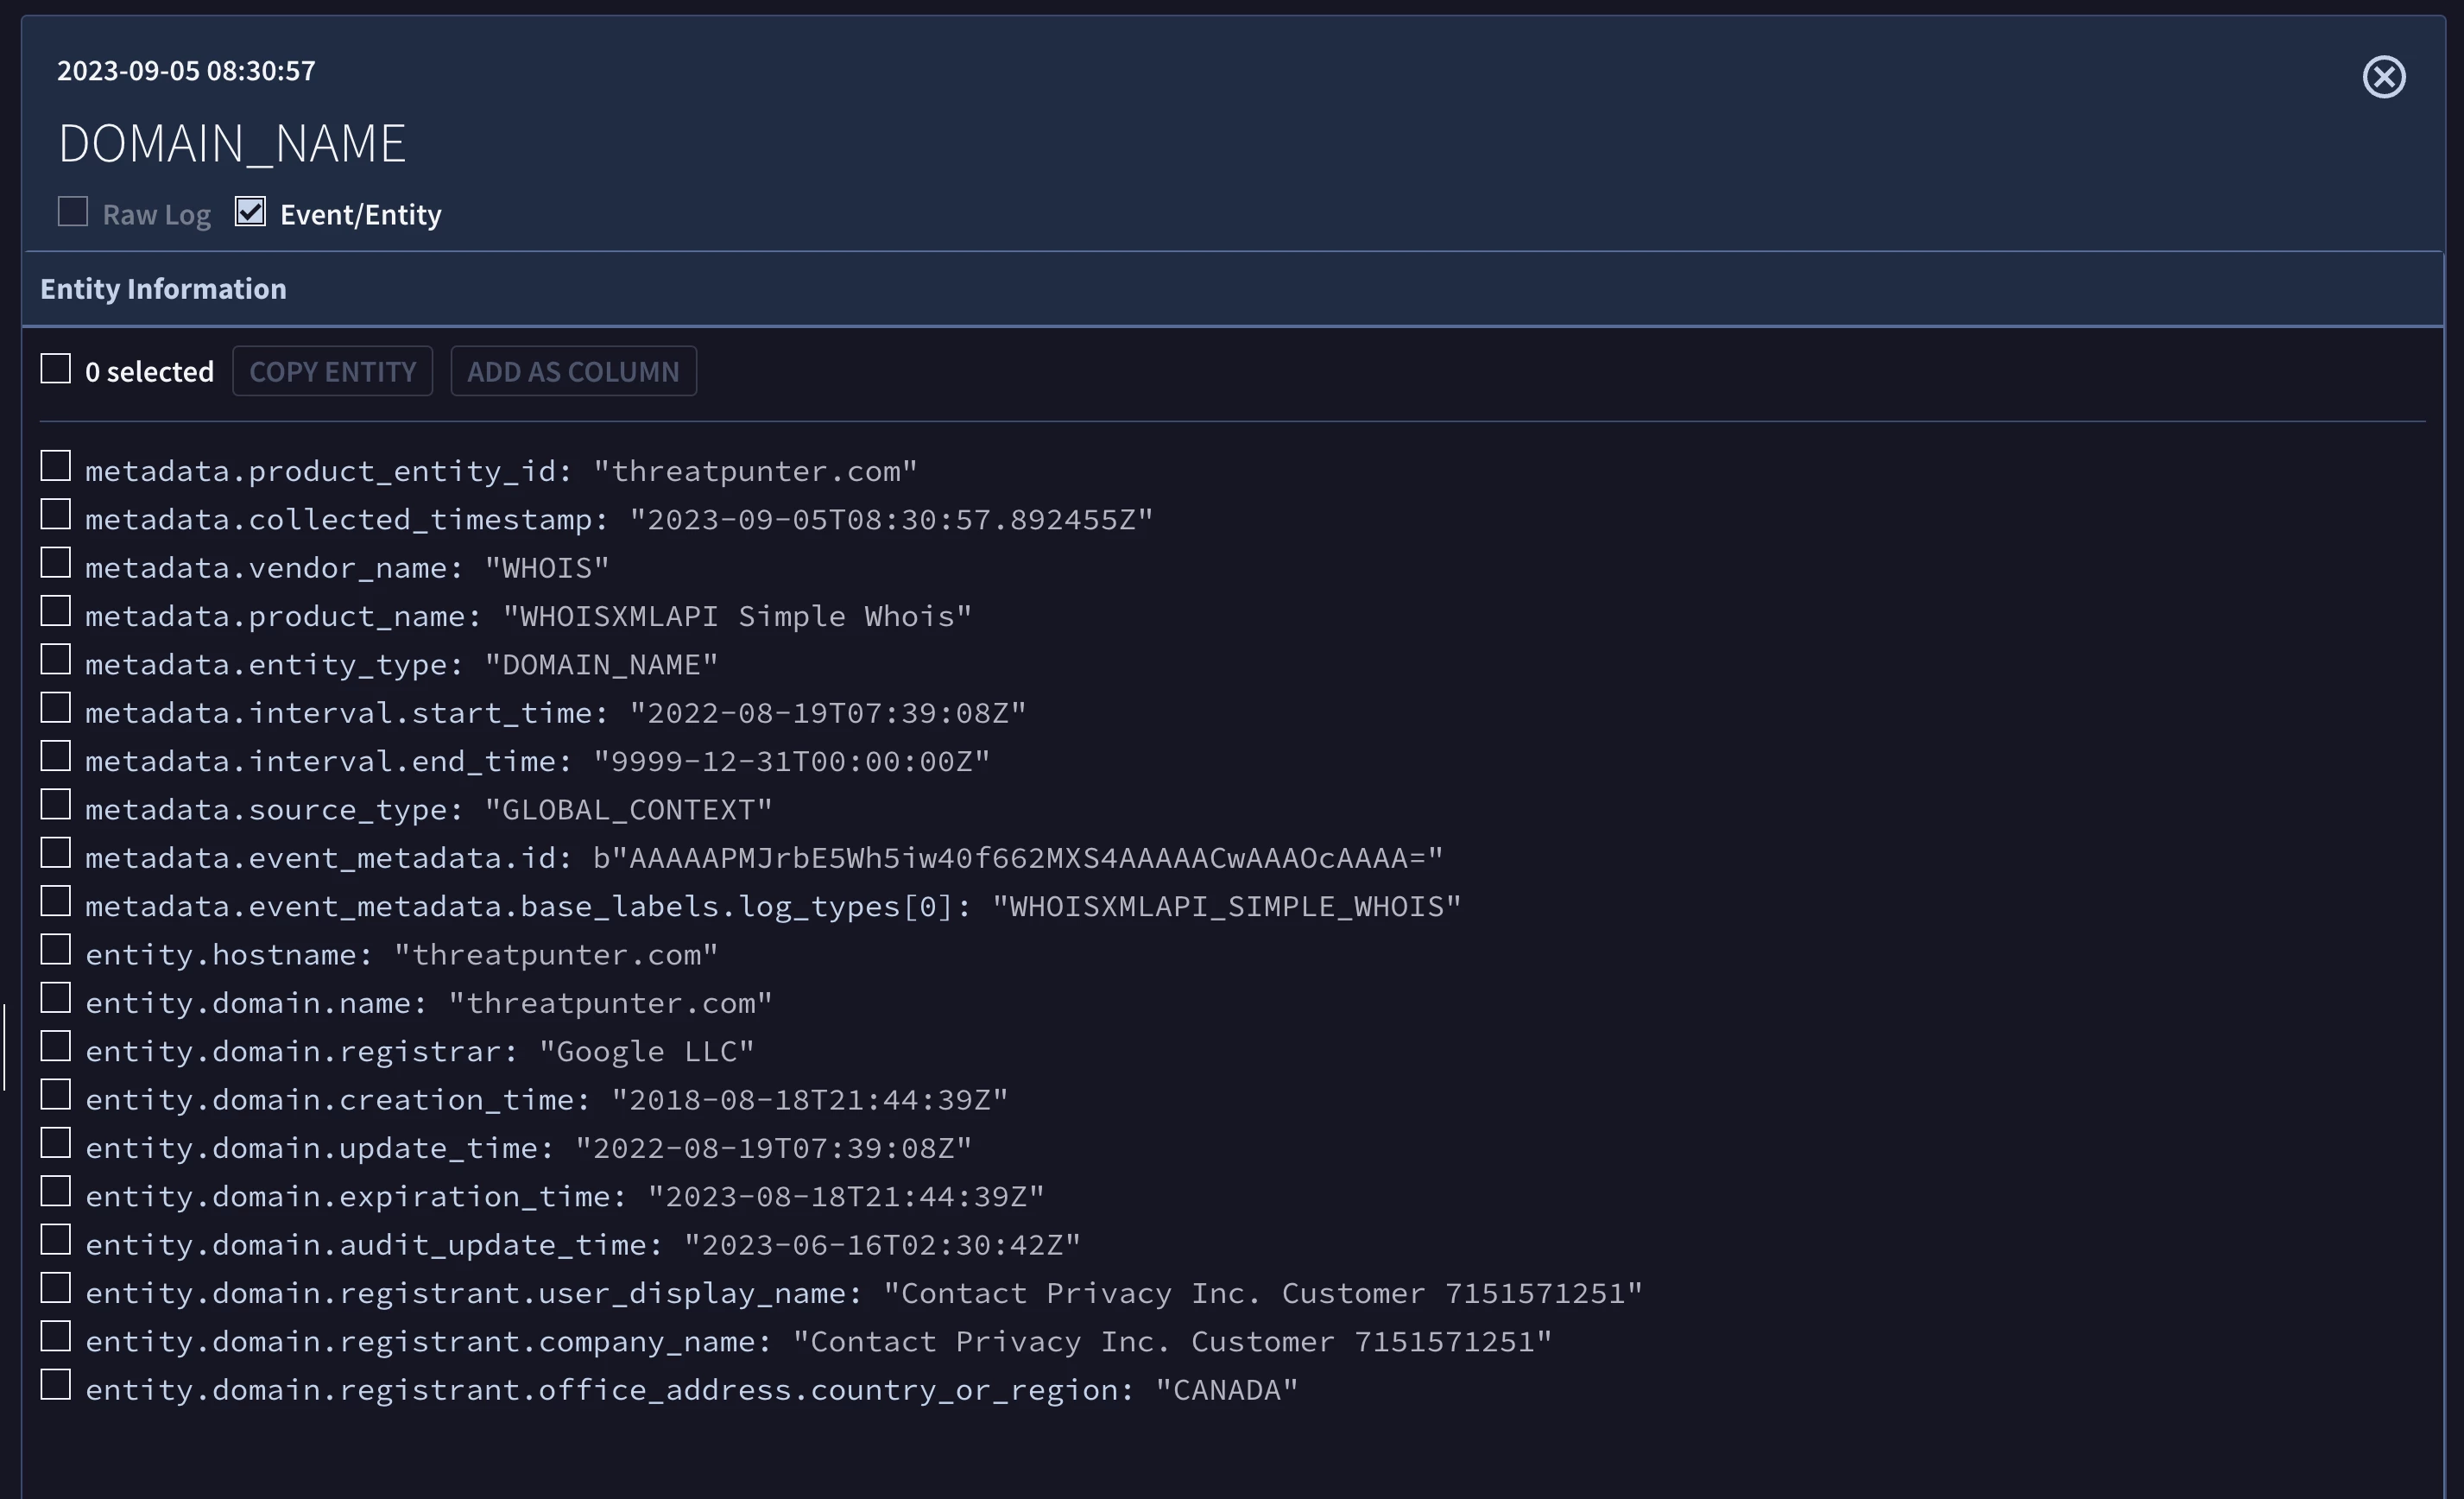
Task: Click "9999-12-31T00:00:00Z" end time value
Action: click(x=791, y=762)
